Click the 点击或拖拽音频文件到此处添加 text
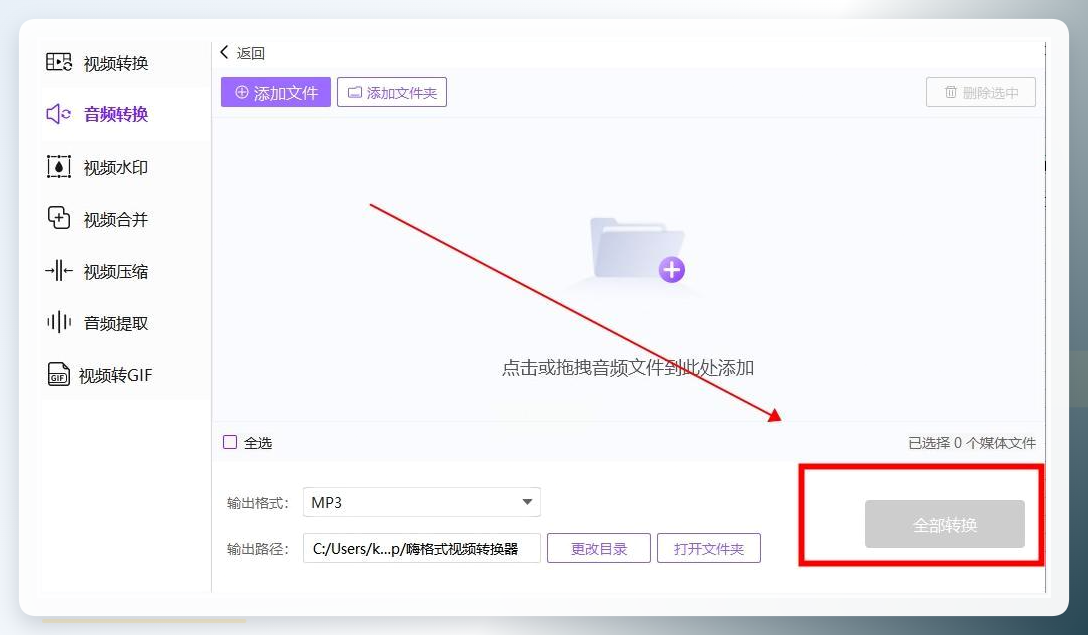Screen dimensions: 1088x635 coord(627,368)
